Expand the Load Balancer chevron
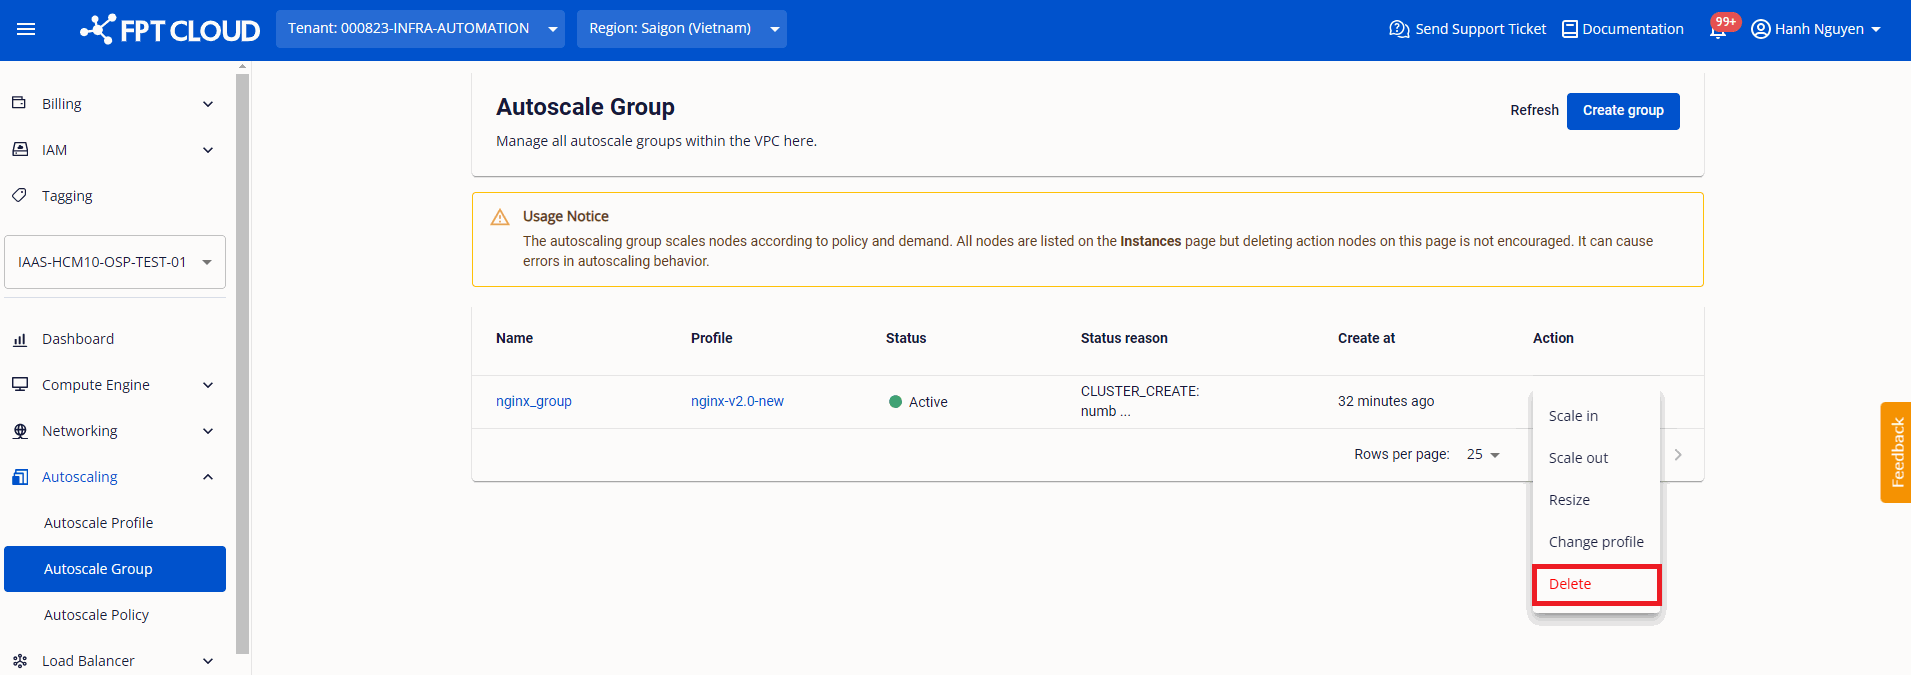The width and height of the screenshot is (1911, 675). [208, 661]
